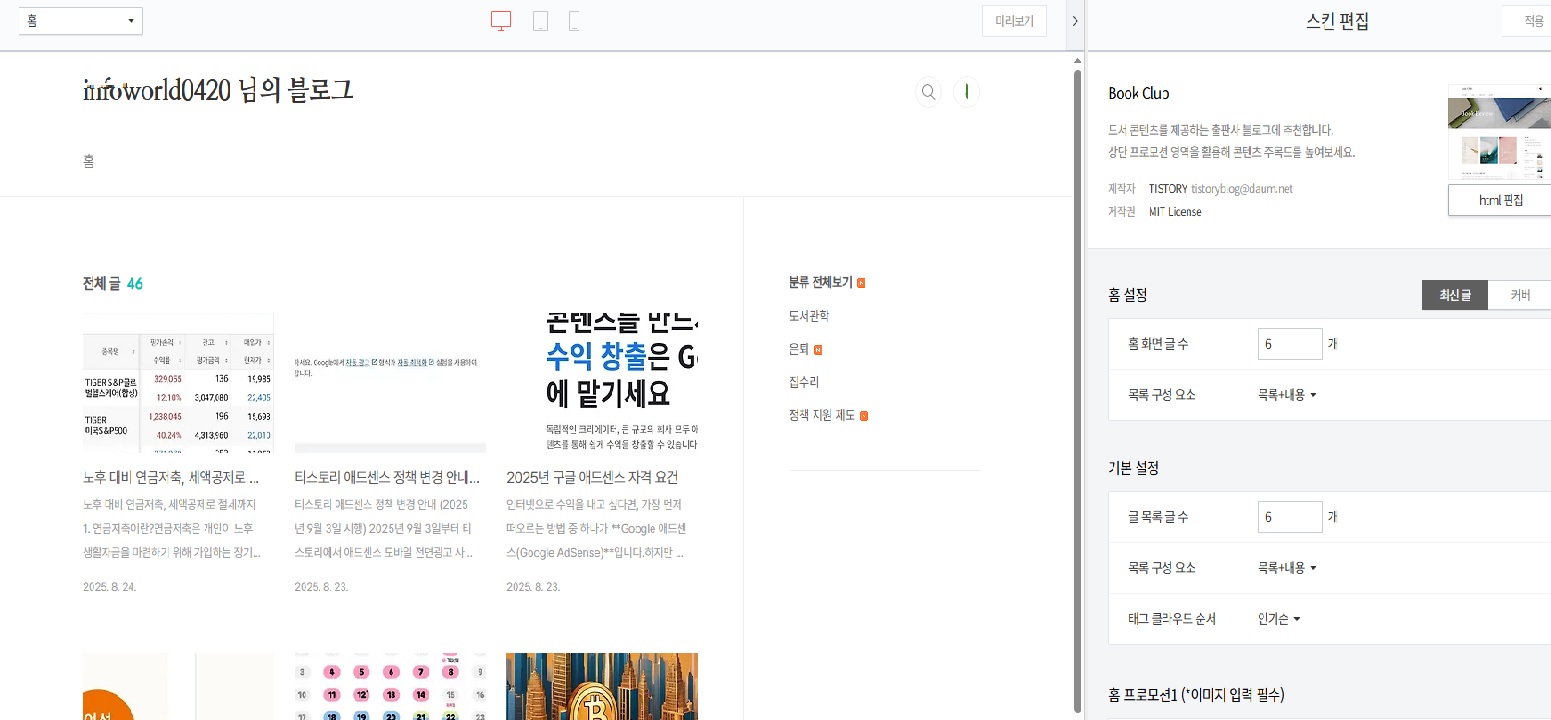Open the infoworld0420 님의 블로그 title link

pos(218,91)
